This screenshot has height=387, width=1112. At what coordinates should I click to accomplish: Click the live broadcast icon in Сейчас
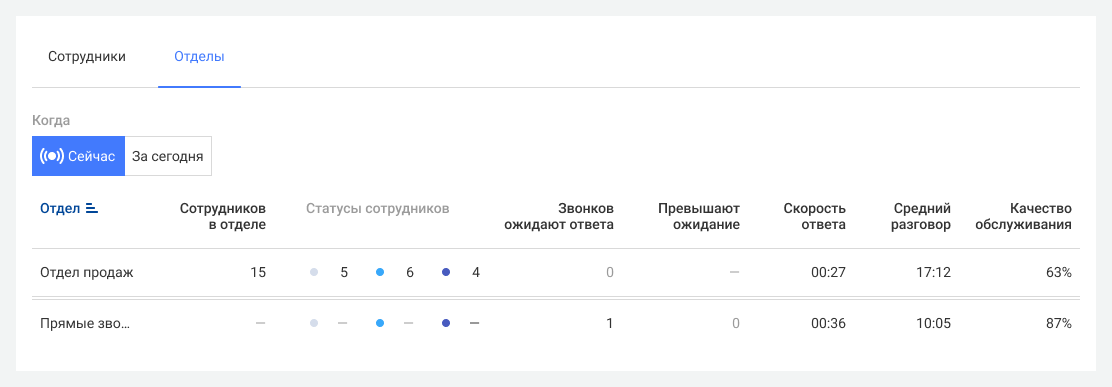tap(52, 156)
